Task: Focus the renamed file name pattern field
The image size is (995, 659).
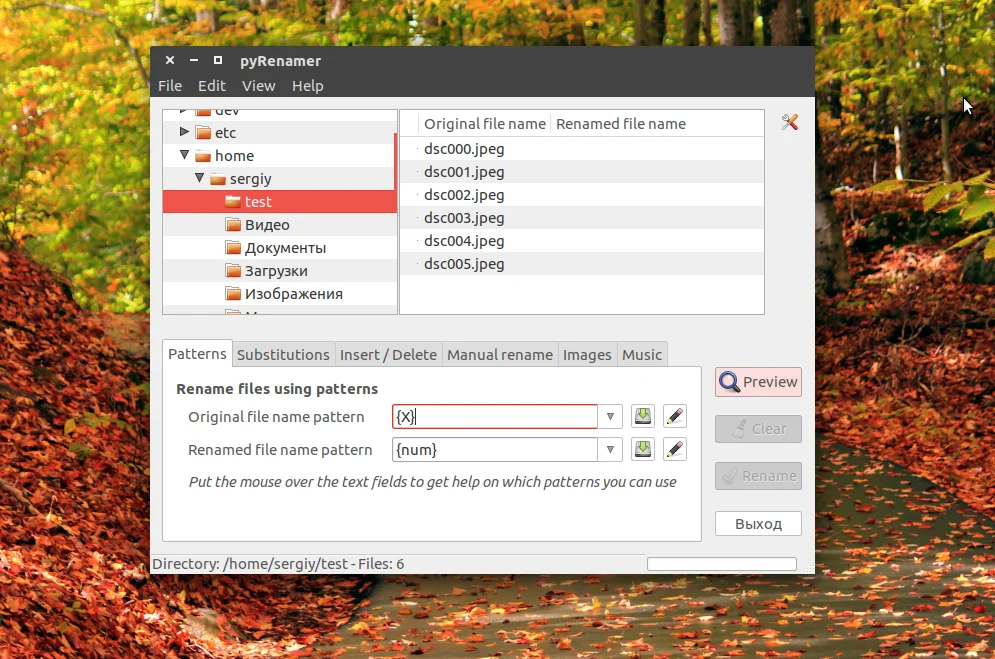Action: [x=495, y=450]
